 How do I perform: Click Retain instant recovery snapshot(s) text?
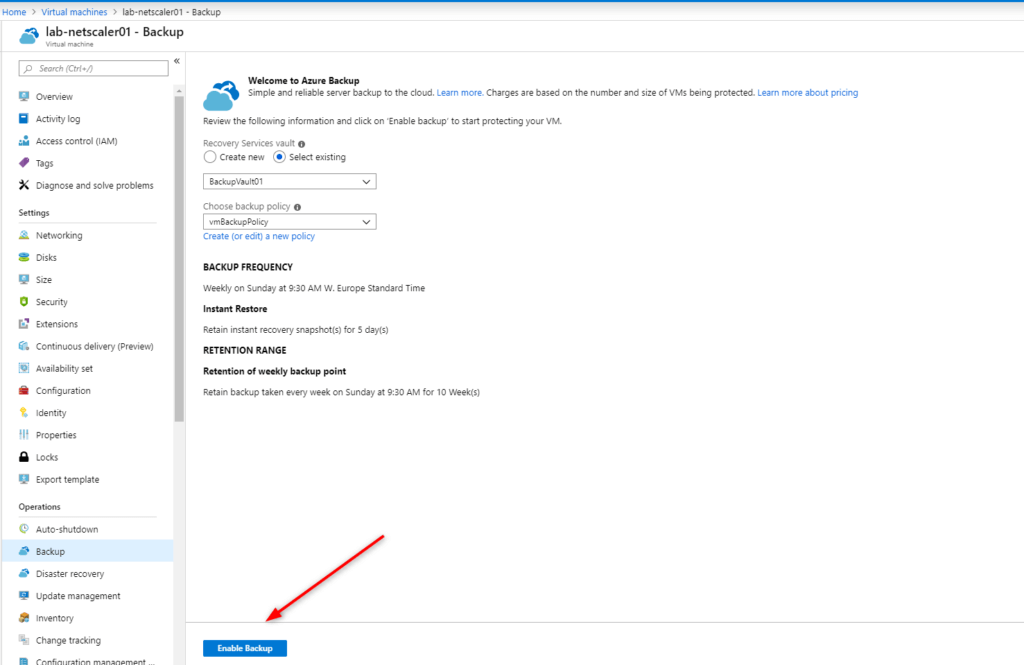[x=296, y=330]
